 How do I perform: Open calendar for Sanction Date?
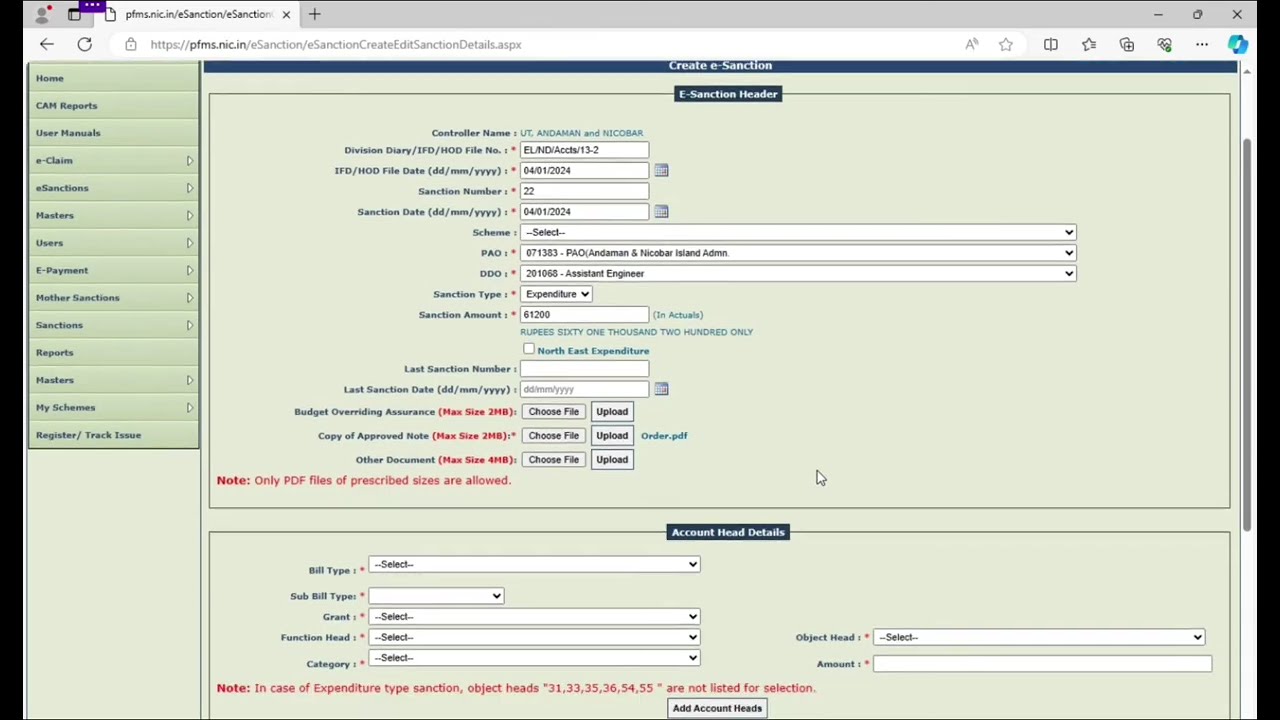(661, 212)
